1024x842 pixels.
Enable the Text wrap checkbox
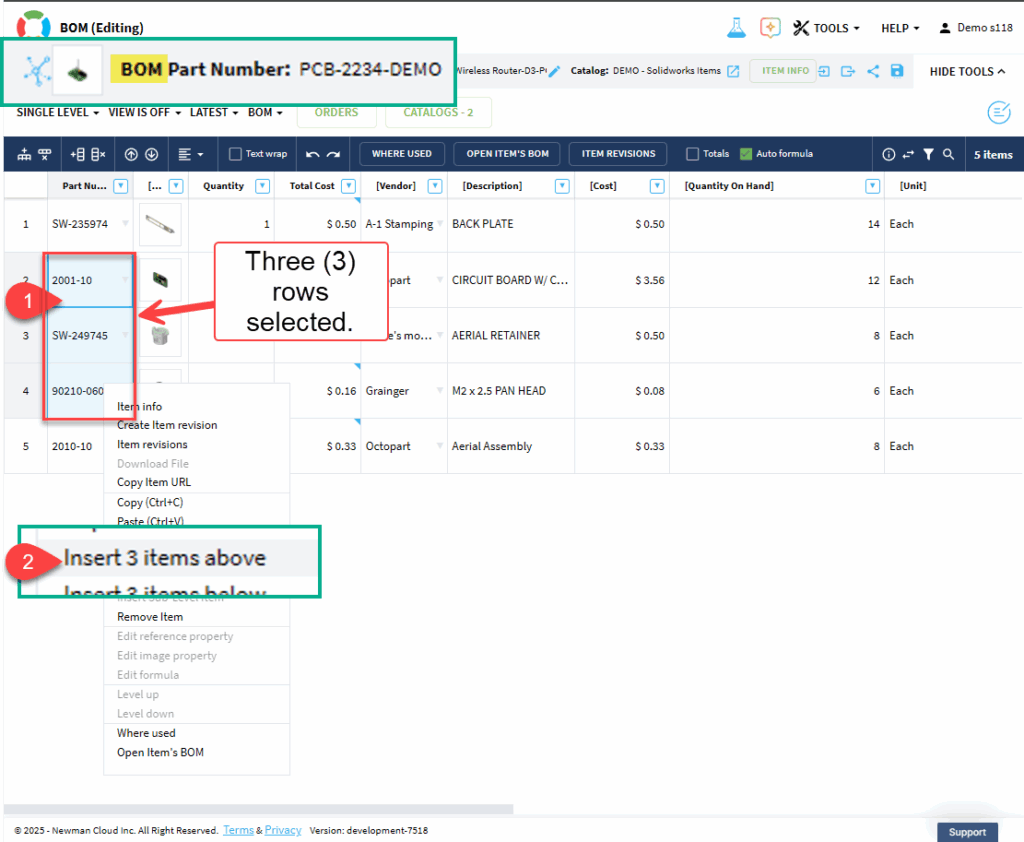(235, 154)
